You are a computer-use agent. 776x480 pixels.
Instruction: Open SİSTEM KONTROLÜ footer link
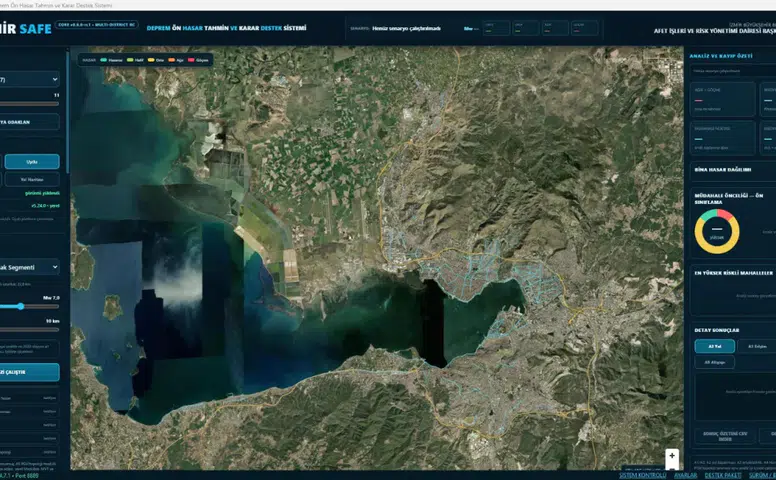pos(642,475)
